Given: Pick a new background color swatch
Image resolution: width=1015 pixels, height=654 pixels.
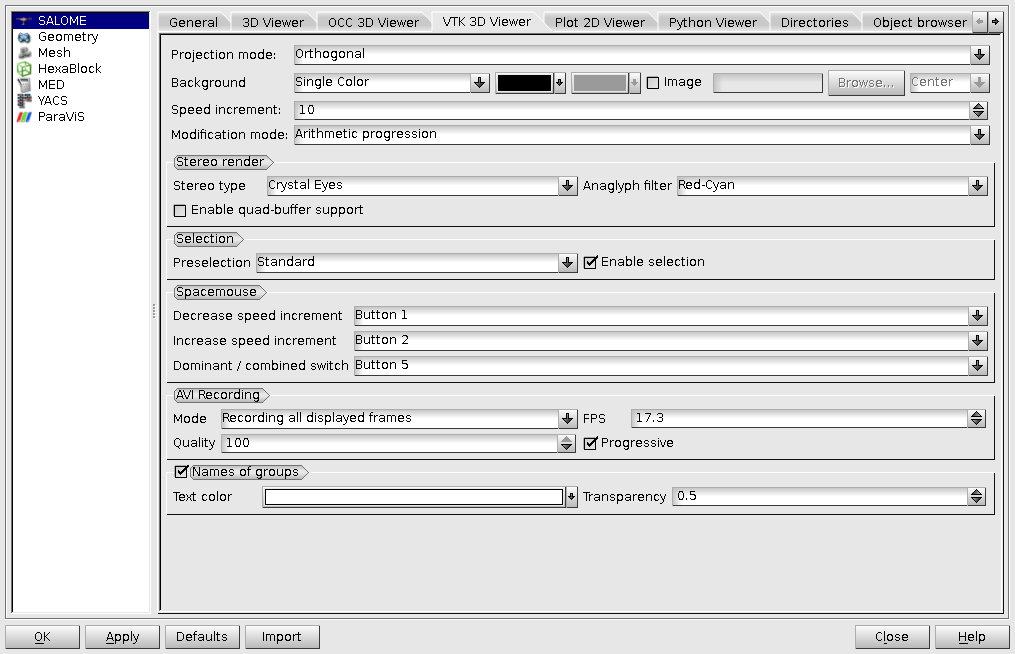Looking at the screenshot, I should pos(524,82).
